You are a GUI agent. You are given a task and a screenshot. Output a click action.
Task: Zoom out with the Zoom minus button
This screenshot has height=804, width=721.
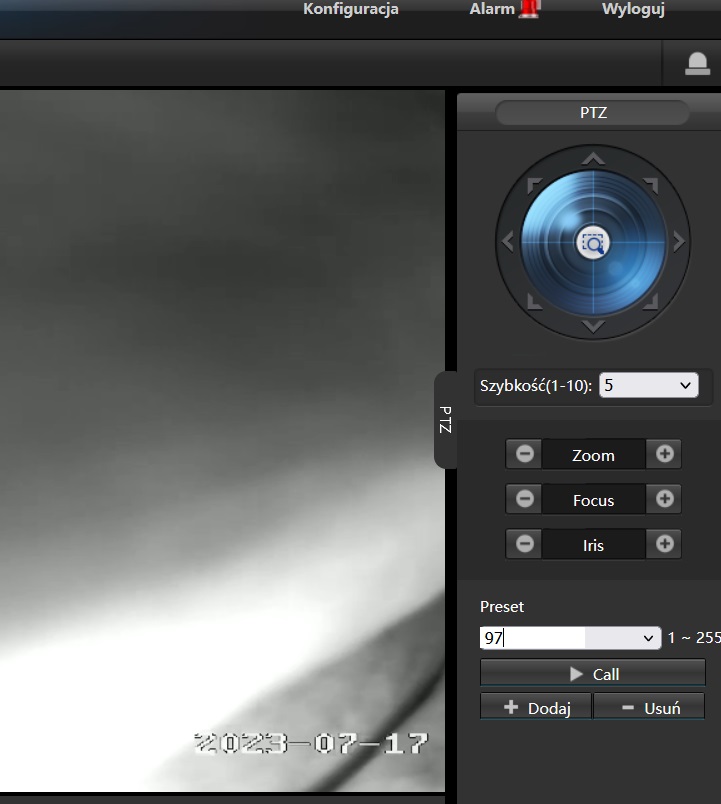tap(524, 454)
